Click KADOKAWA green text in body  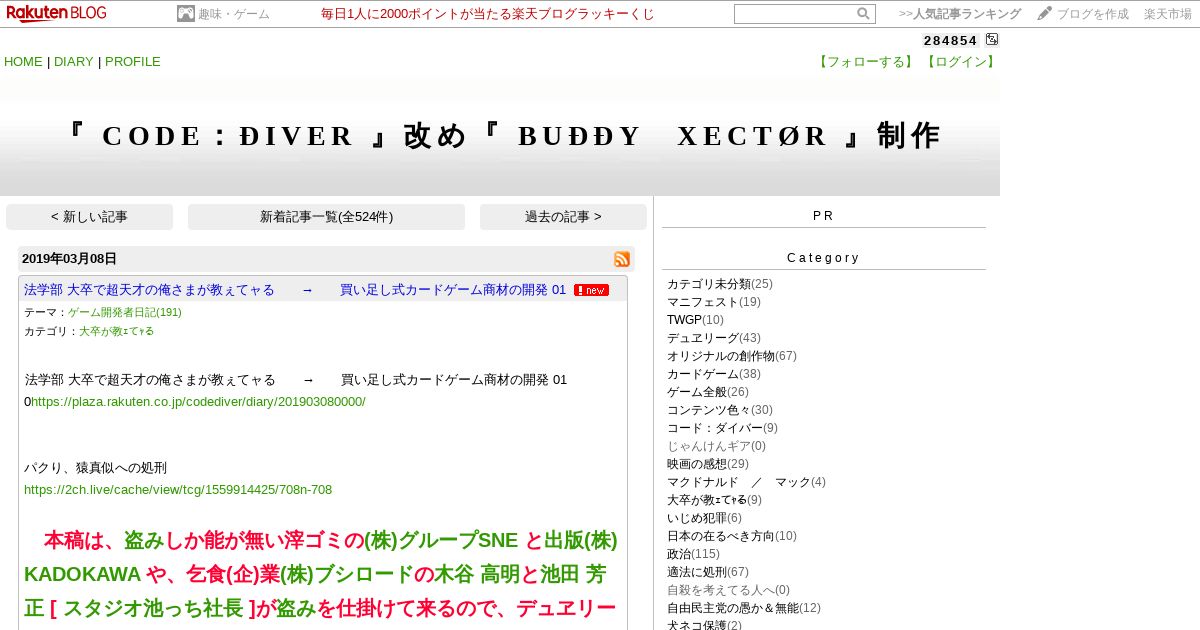coord(82,575)
